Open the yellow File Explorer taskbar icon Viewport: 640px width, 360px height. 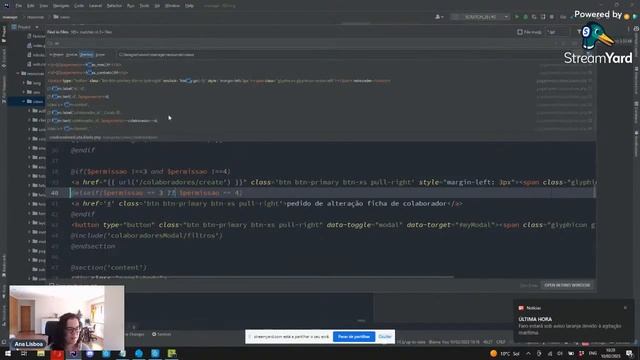point(41,353)
